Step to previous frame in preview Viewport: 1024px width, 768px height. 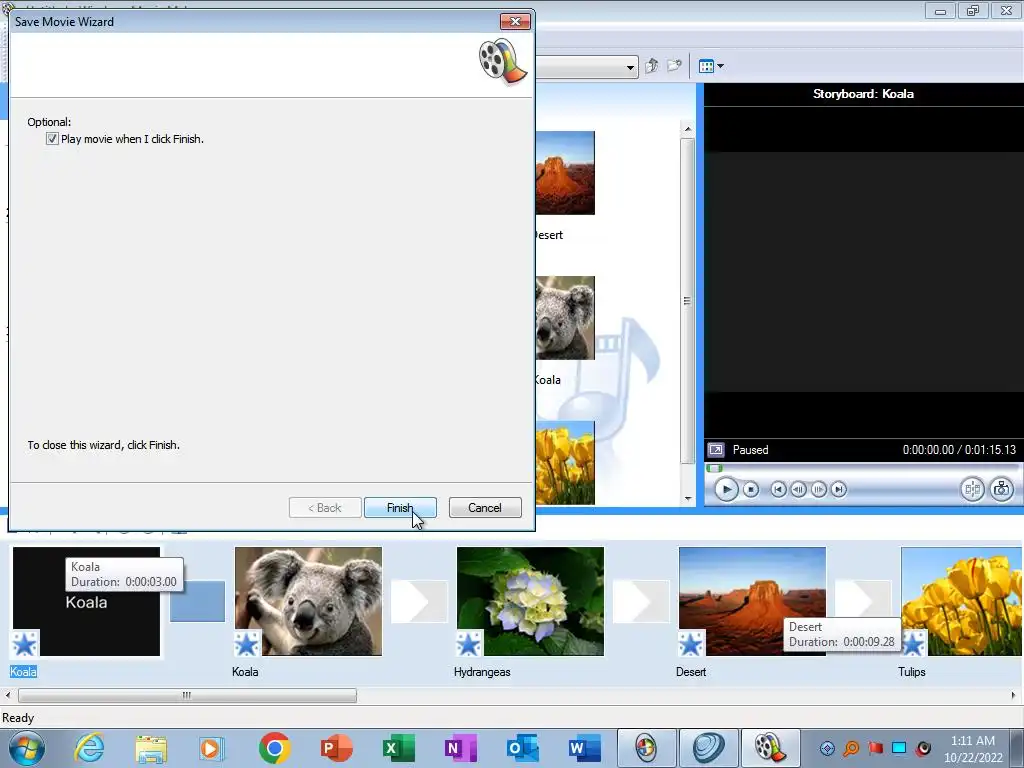798,489
